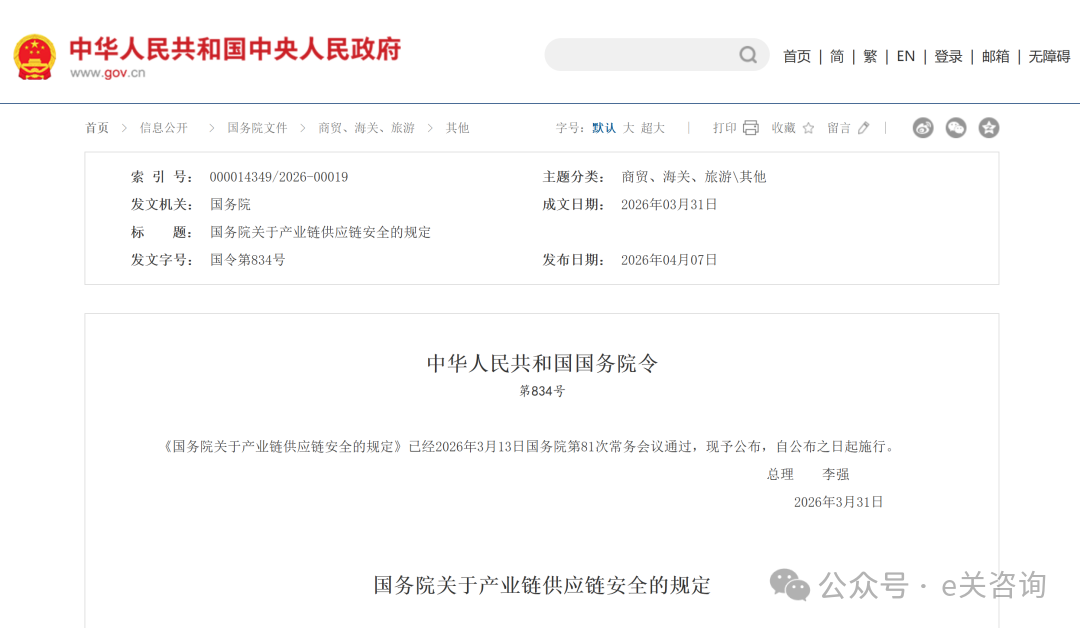This screenshot has width=1080, height=628.
Task: Switch font size to 大
Action: (629, 128)
